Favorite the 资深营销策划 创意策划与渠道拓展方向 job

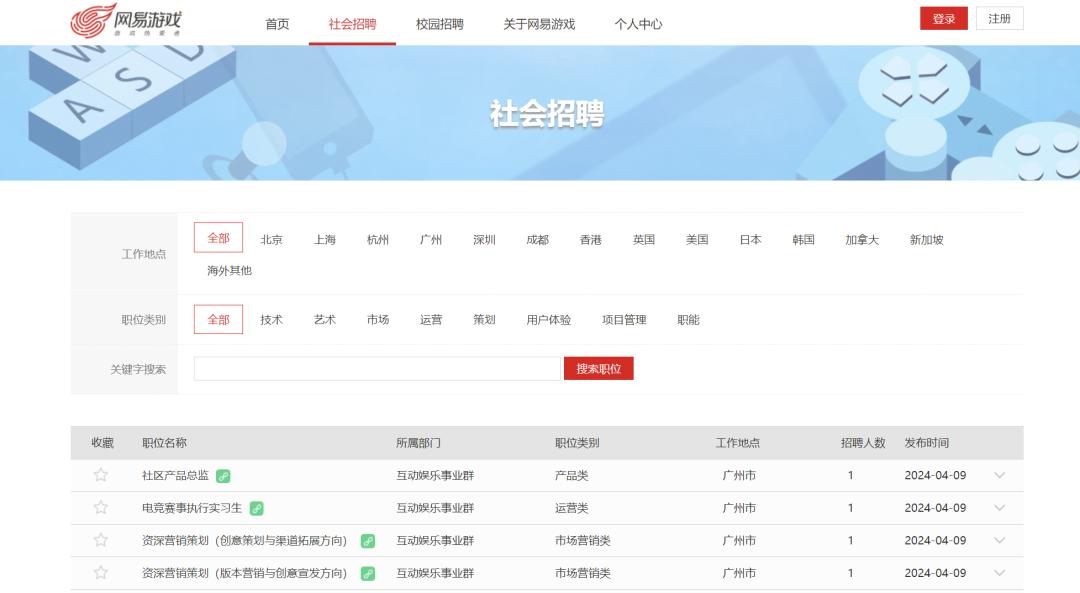click(101, 540)
